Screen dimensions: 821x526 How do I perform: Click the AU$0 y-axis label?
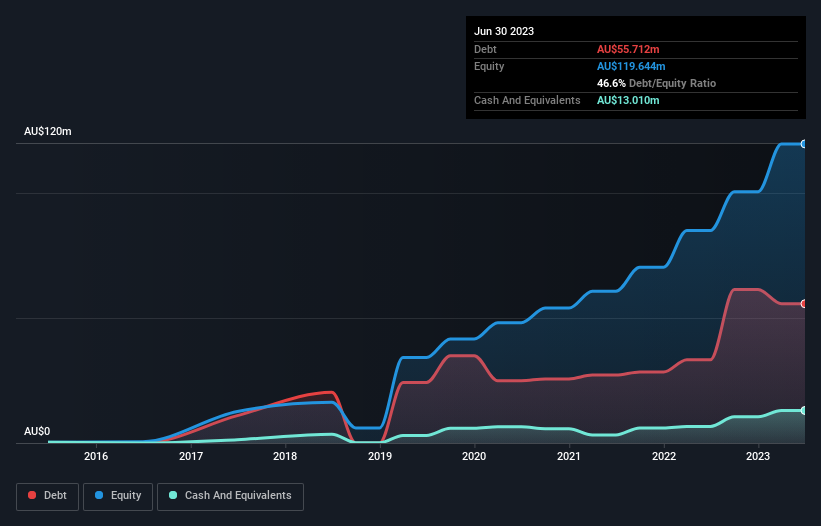click(x=37, y=431)
